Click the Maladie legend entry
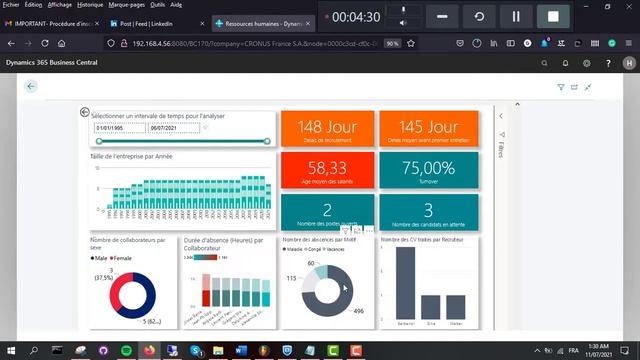The width and height of the screenshot is (640, 360). (x=293, y=249)
